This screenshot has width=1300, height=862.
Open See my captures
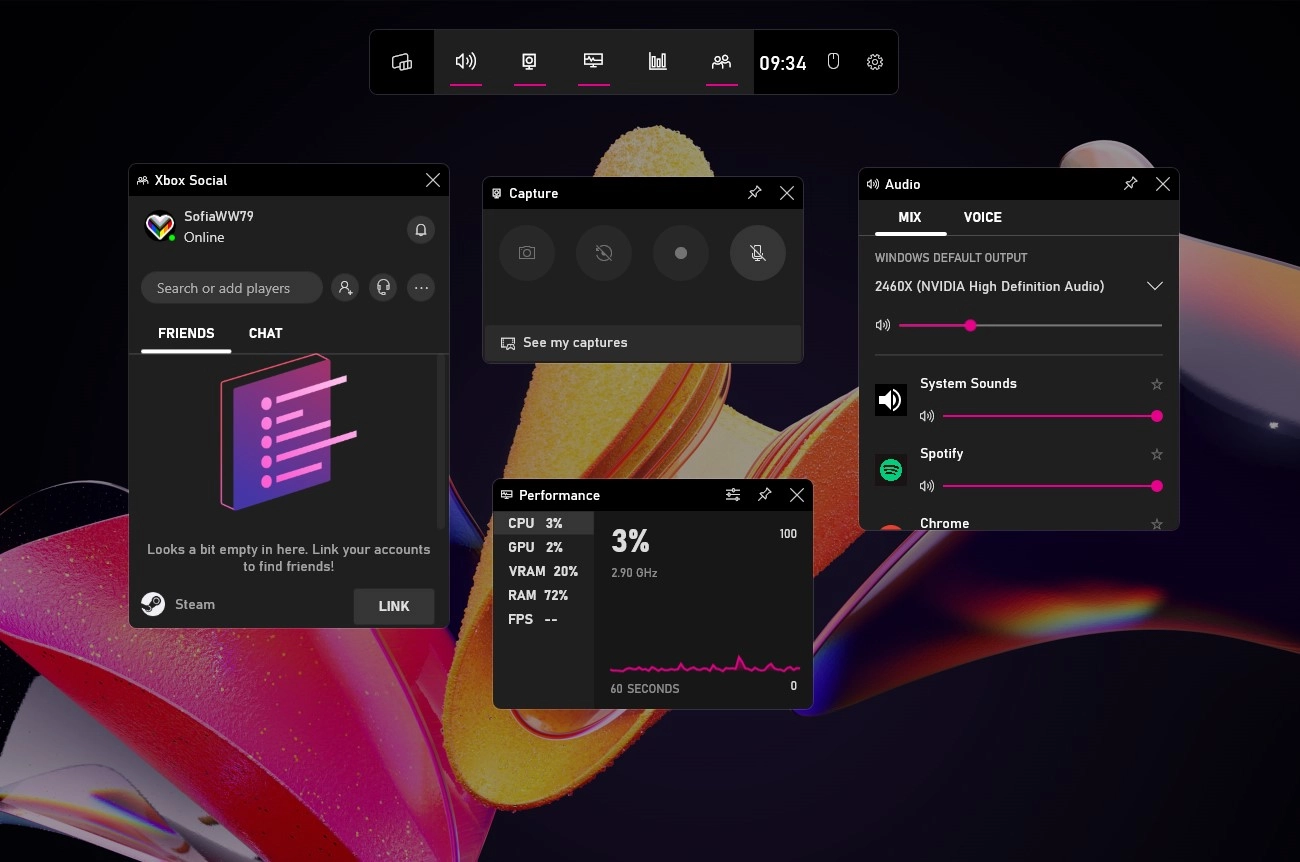pyautogui.click(x=643, y=342)
